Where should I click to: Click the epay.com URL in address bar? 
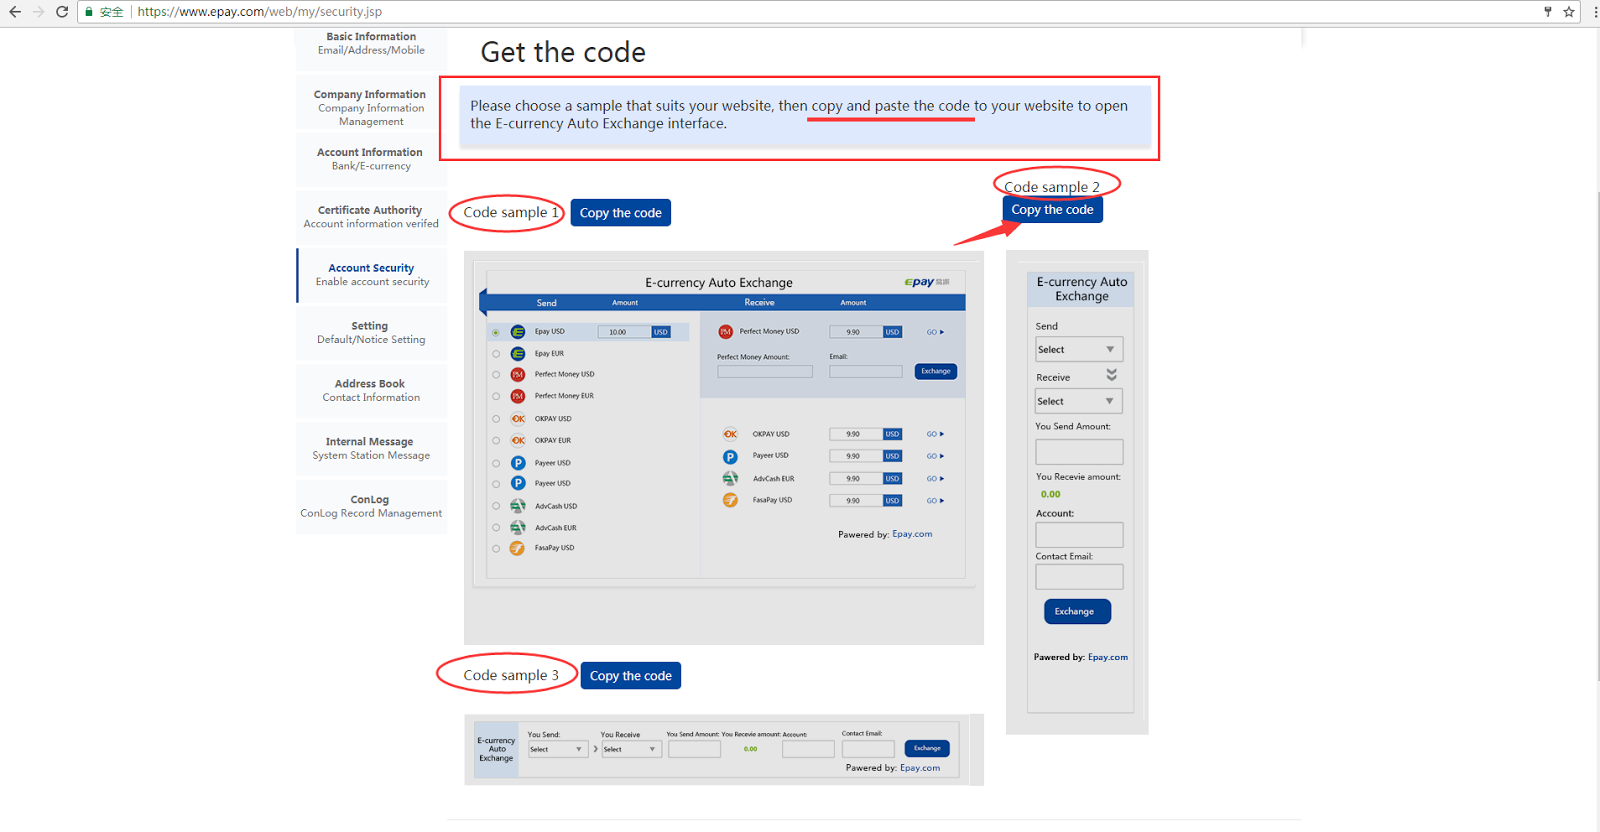pos(260,12)
